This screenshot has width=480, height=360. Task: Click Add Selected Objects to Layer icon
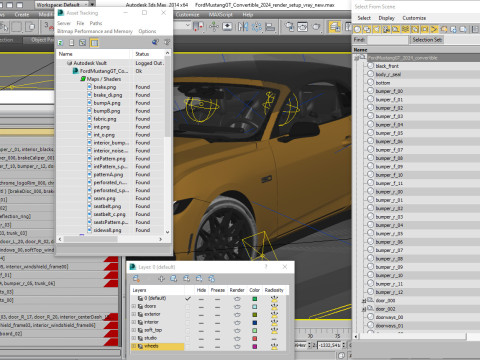pyautogui.click(x=161, y=278)
